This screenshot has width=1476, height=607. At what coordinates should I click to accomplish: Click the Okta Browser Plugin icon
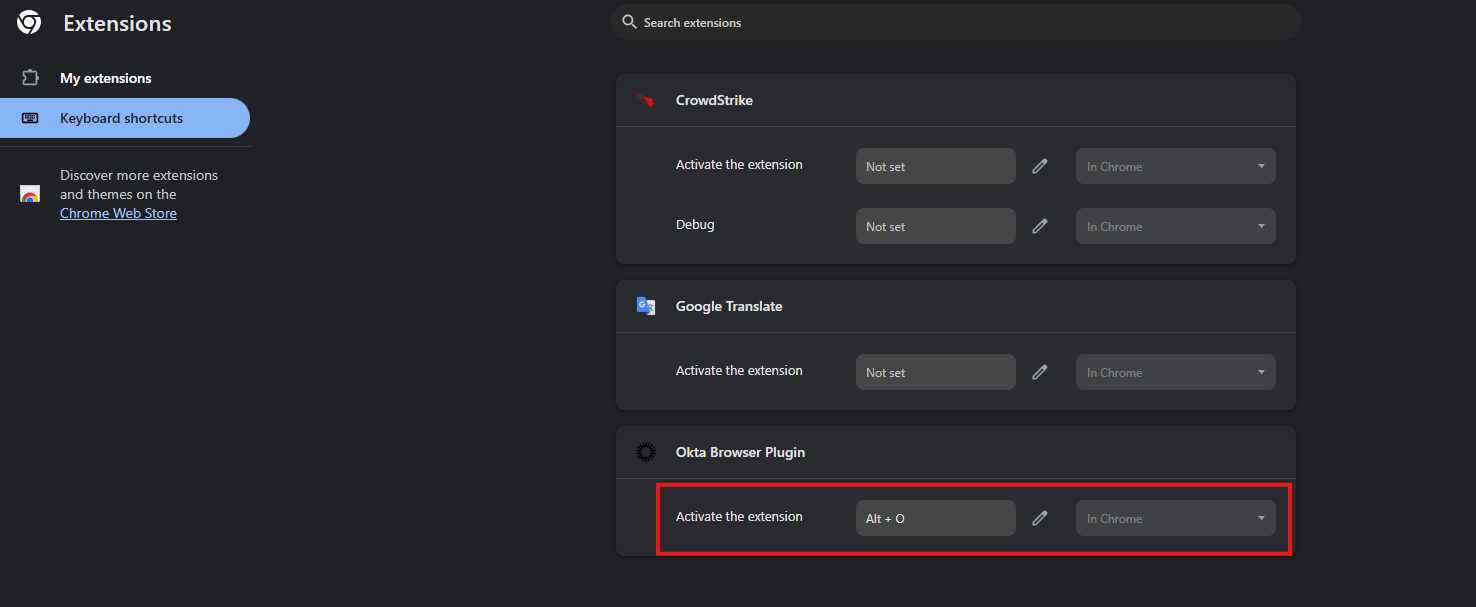(x=646, y=452)
